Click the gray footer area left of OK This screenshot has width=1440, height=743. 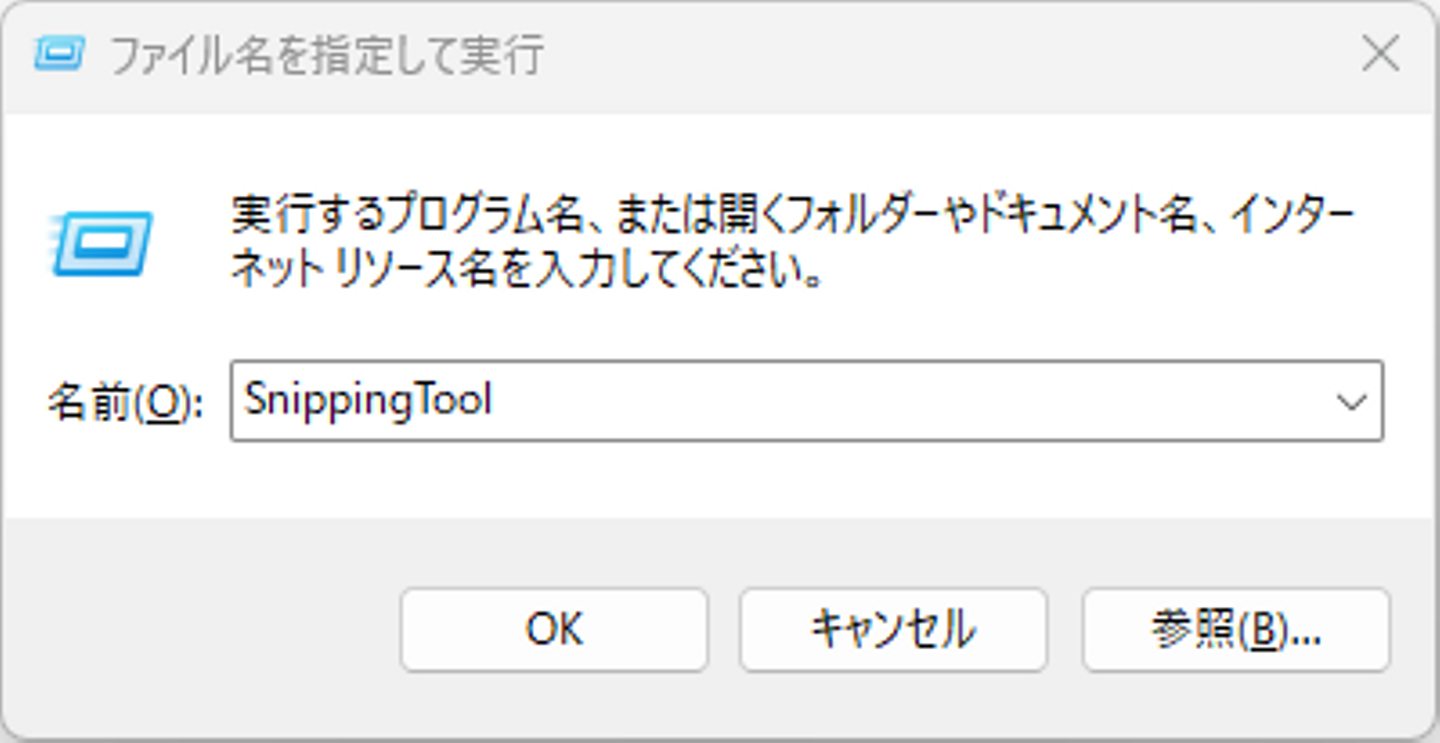pyautogui.click(x=200, y=629)
